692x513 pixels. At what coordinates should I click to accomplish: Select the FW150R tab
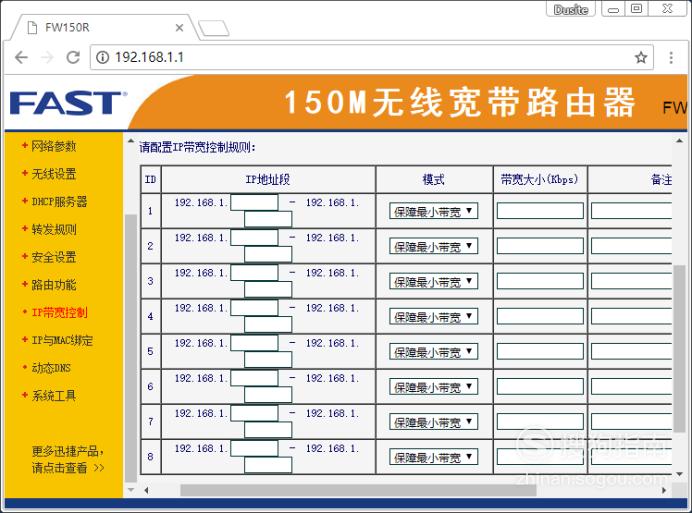coord(104,27)
